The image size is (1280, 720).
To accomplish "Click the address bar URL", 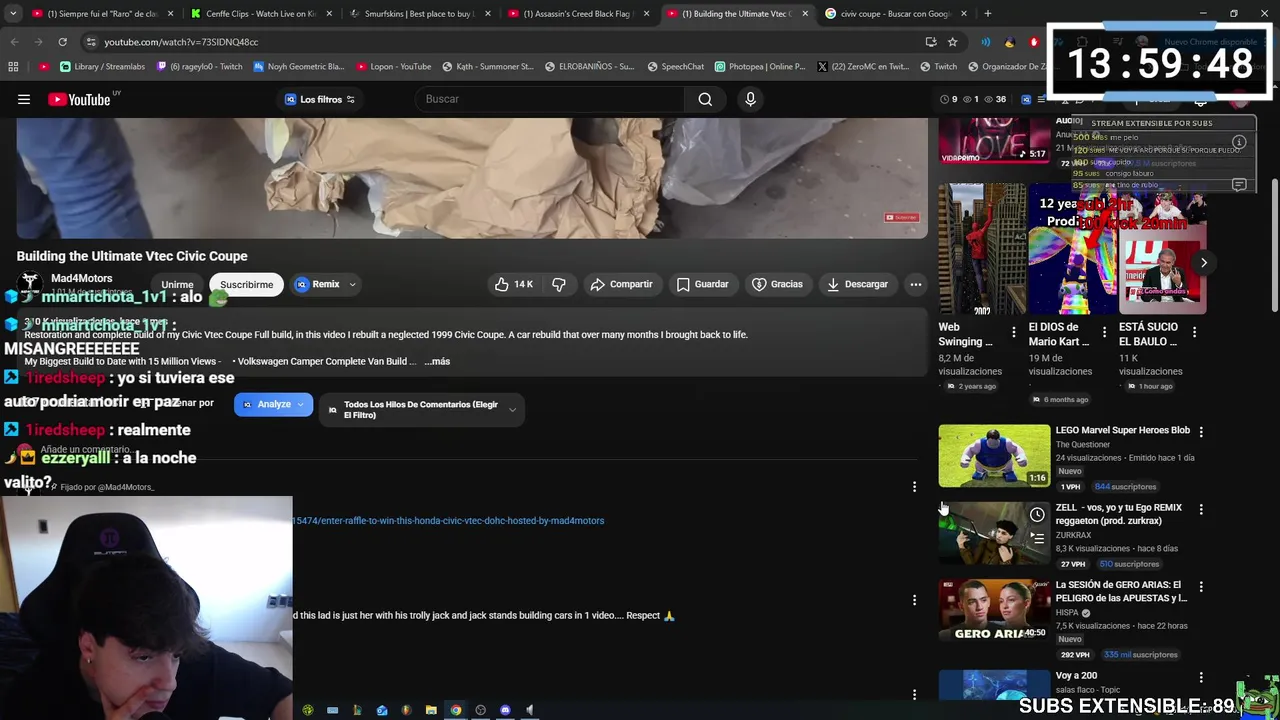I will [181, 42].
